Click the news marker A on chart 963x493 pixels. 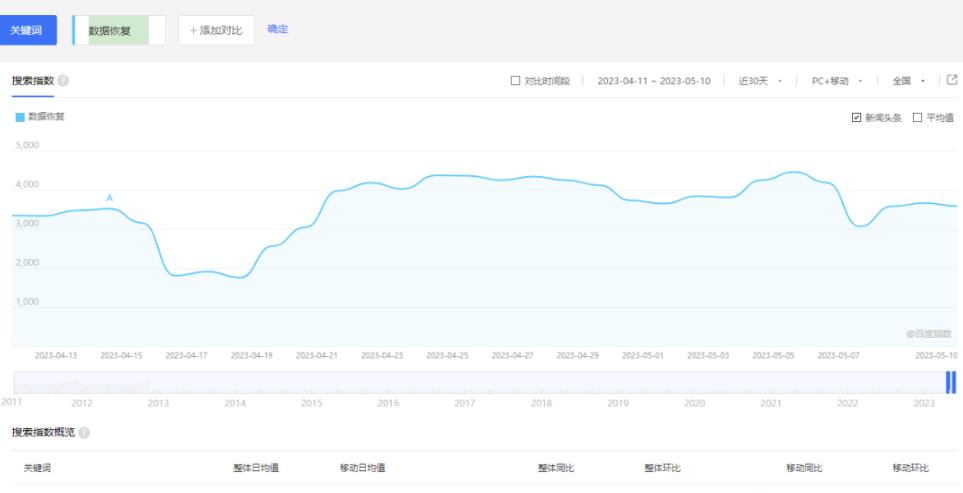pyautogui.click(x=110, y=197)
